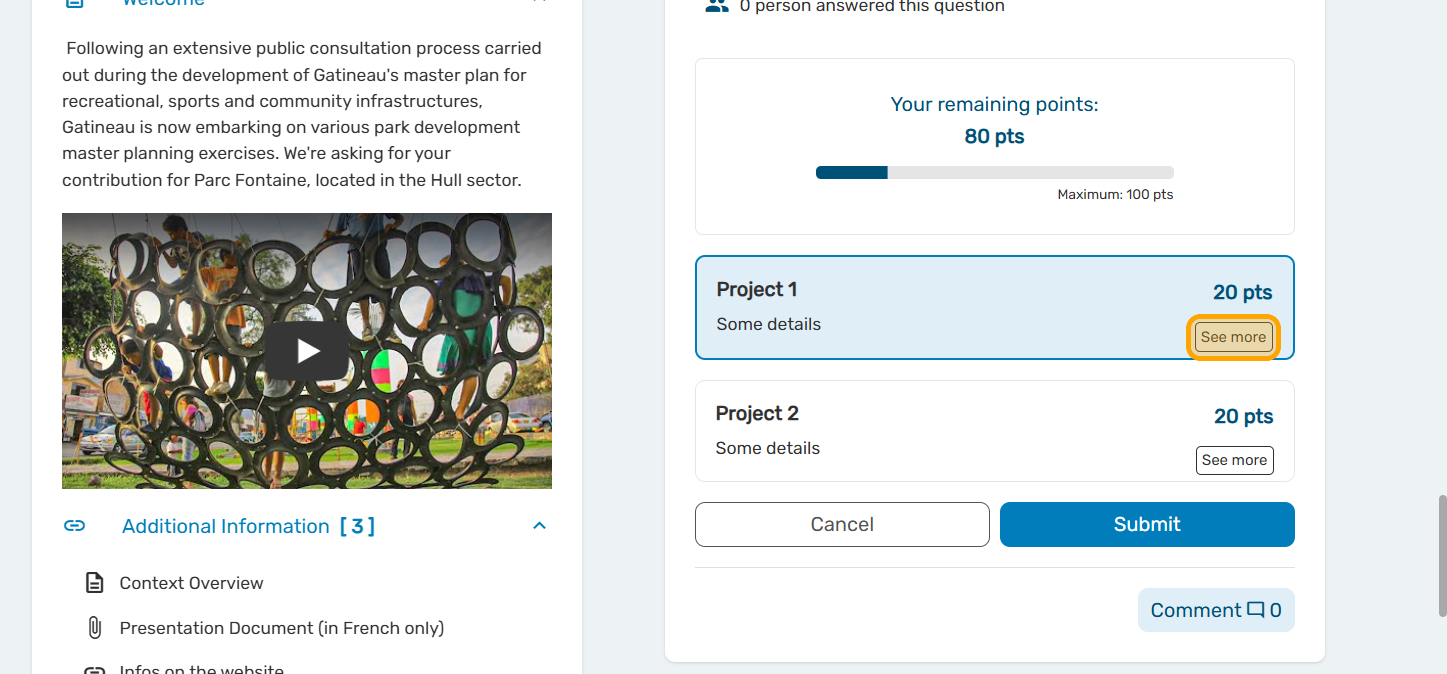Screen dimensions: 1447x674
Task: Expand See more for Project 1
Action: coord(1233,337)
